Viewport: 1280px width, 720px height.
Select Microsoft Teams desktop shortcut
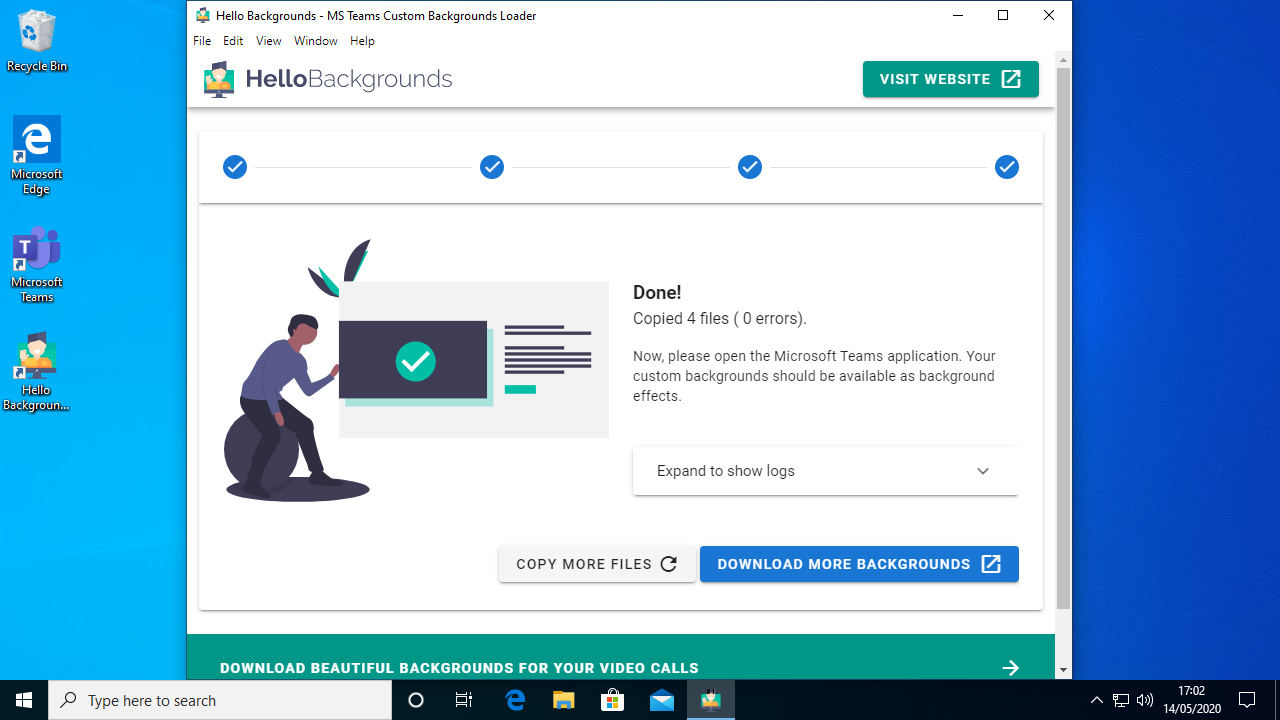[37, 264]
